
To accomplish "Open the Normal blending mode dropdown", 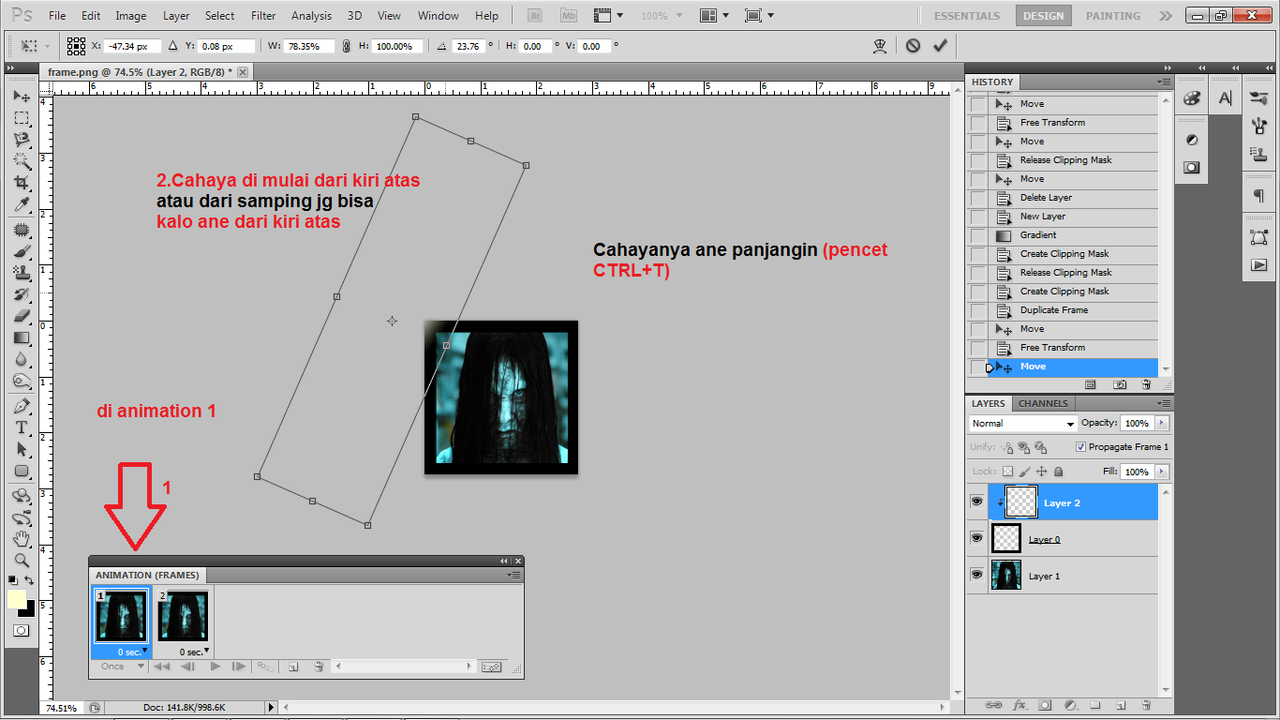I will pyautogui.click(x=1022, y=423).
